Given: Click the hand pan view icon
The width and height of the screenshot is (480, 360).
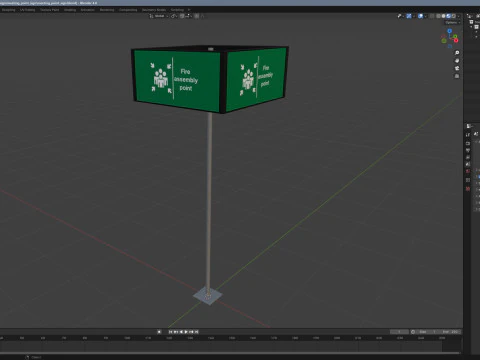Looking at the screenshot, I should pos(457,60).
